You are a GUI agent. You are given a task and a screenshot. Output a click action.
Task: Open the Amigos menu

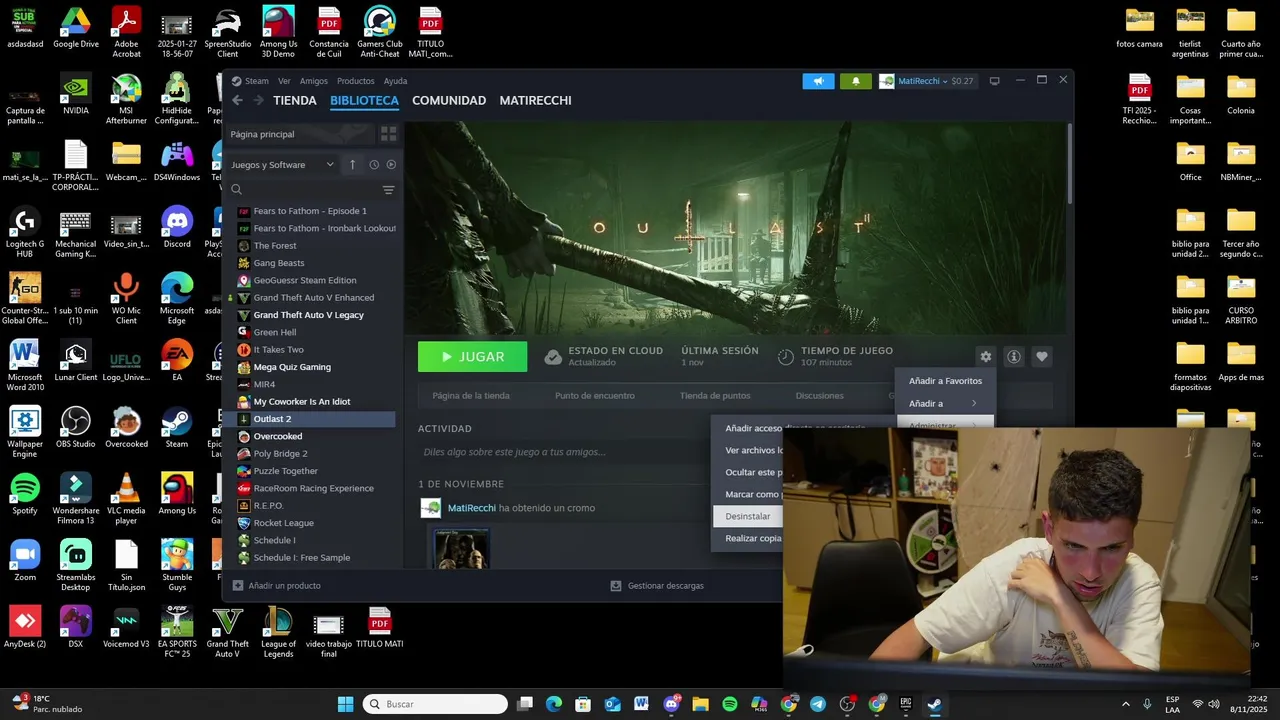[314, 81]
